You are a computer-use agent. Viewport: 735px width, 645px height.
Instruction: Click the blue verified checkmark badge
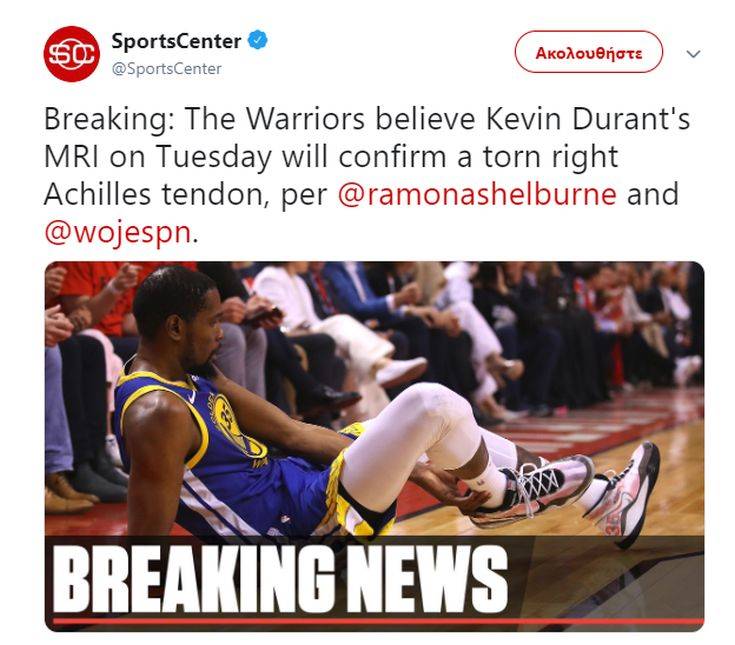257,40
